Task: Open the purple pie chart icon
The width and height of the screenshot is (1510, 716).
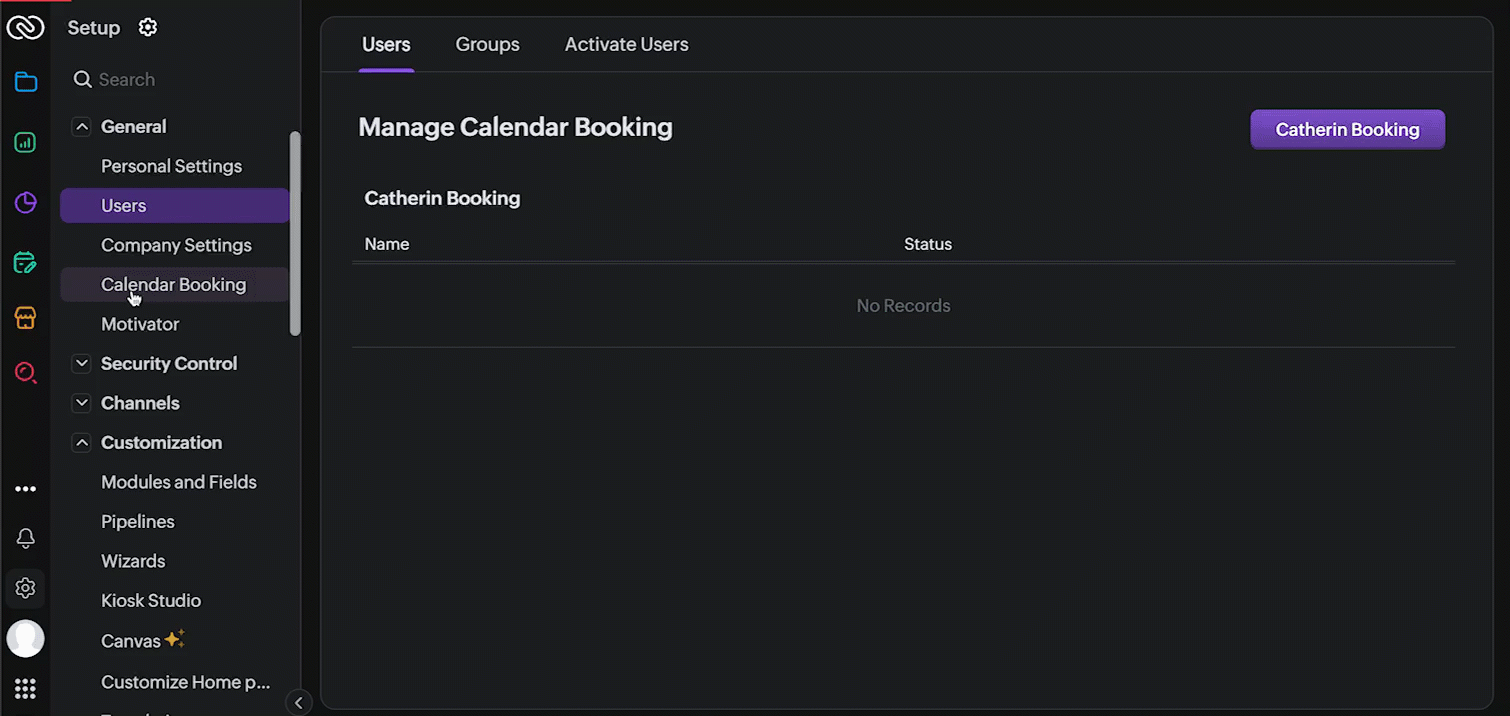Action: (26, 203)
